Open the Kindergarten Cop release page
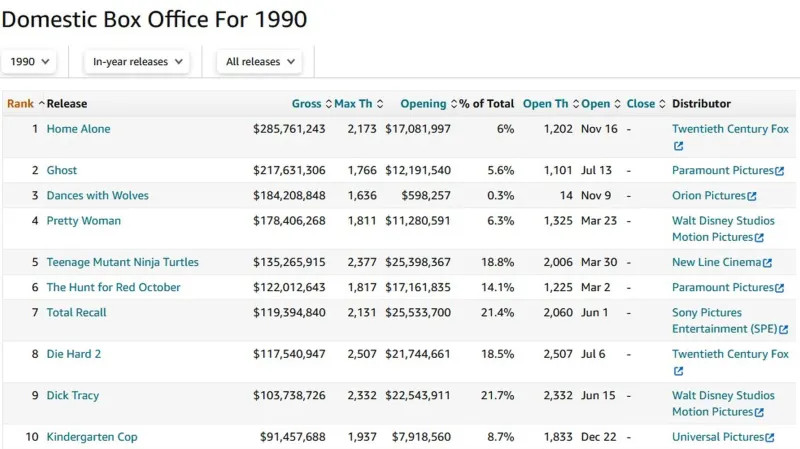Viewport: 800px width, 449px height. tap(92, 438)
